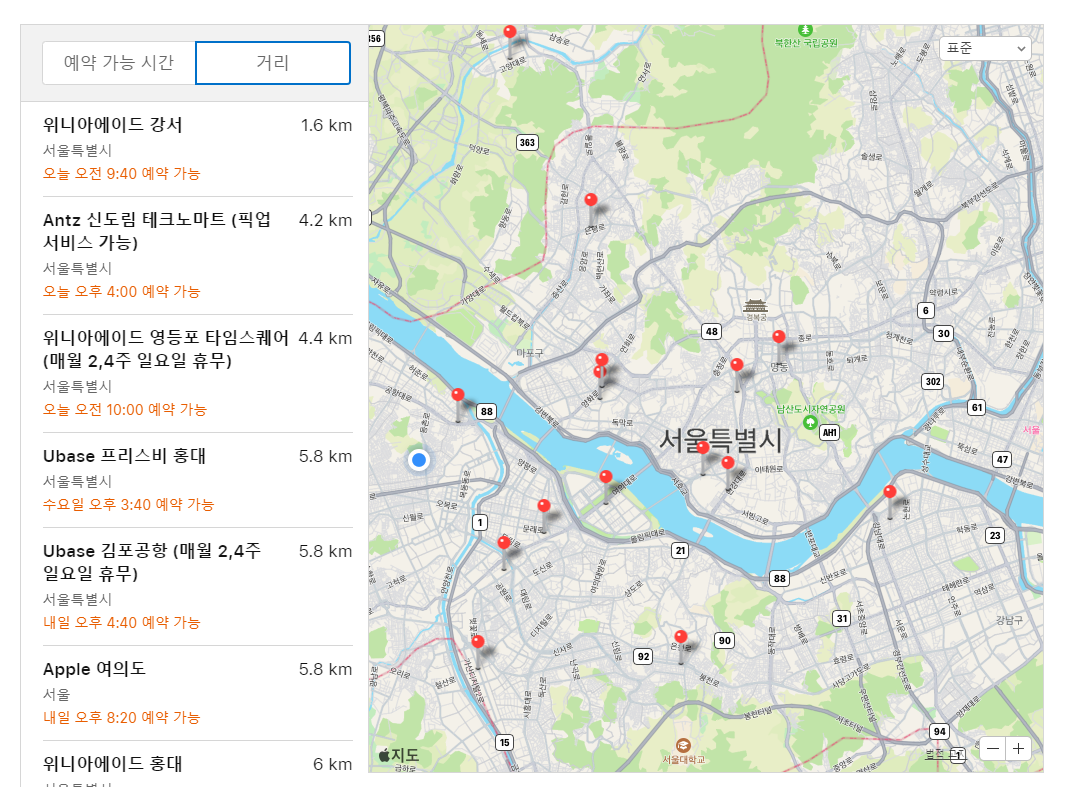Click 내일 오후 8:20 예약 가능 availability
1080x787 pixels.
point(121,717)
